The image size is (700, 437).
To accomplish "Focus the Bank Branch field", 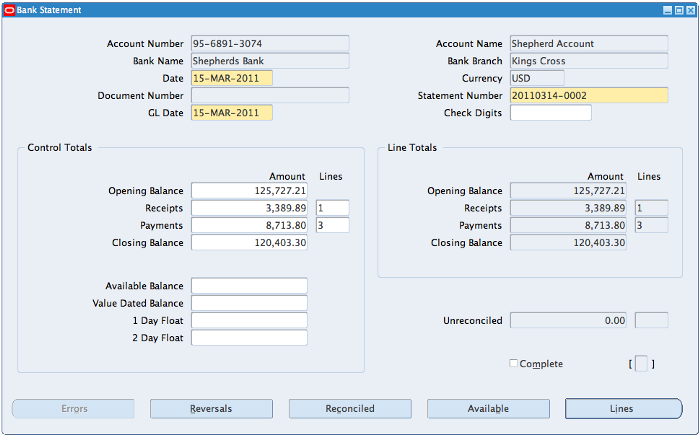I will (x=589, y=61).
